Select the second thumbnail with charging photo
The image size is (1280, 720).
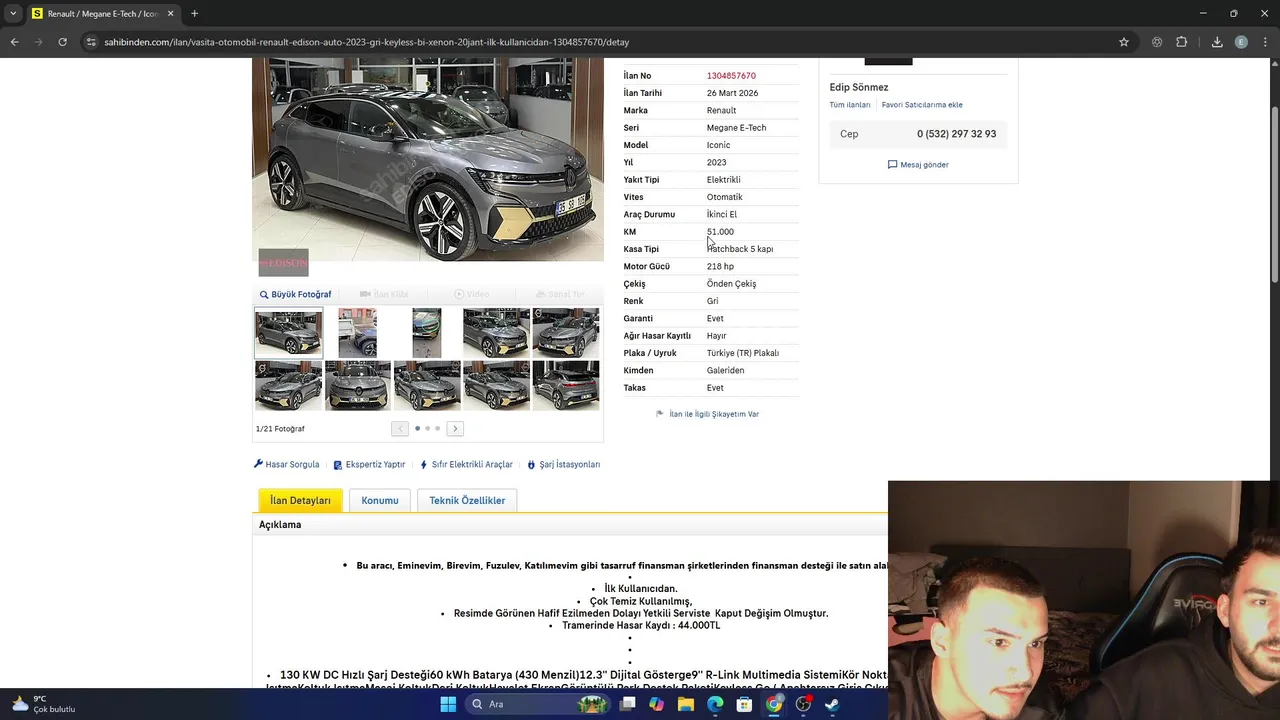click(x=358, y=333)
